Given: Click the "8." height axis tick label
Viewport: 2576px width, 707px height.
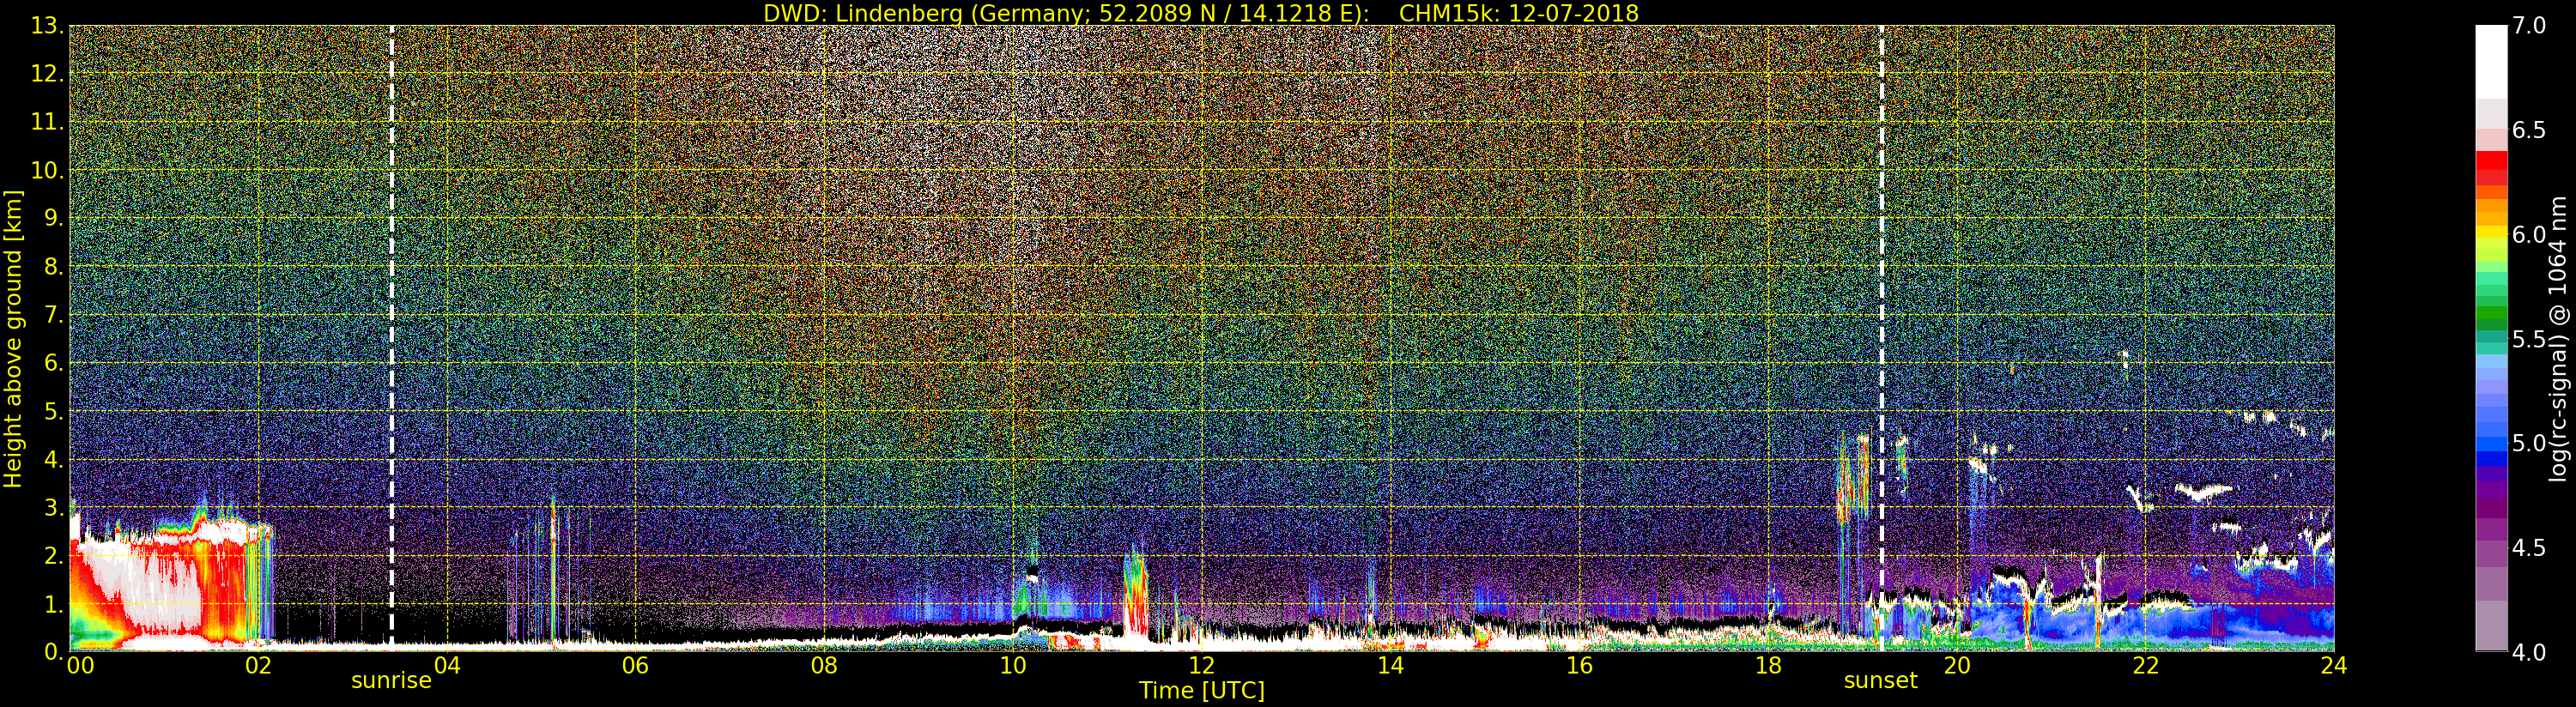Looking at the screenshot, I should click(54, 267).
